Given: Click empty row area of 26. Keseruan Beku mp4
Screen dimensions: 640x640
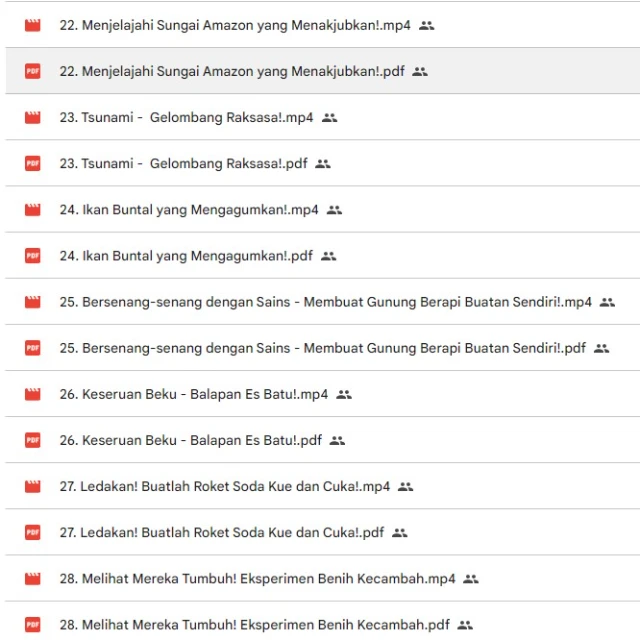Looking at the screenshot, I should point(500,394).
